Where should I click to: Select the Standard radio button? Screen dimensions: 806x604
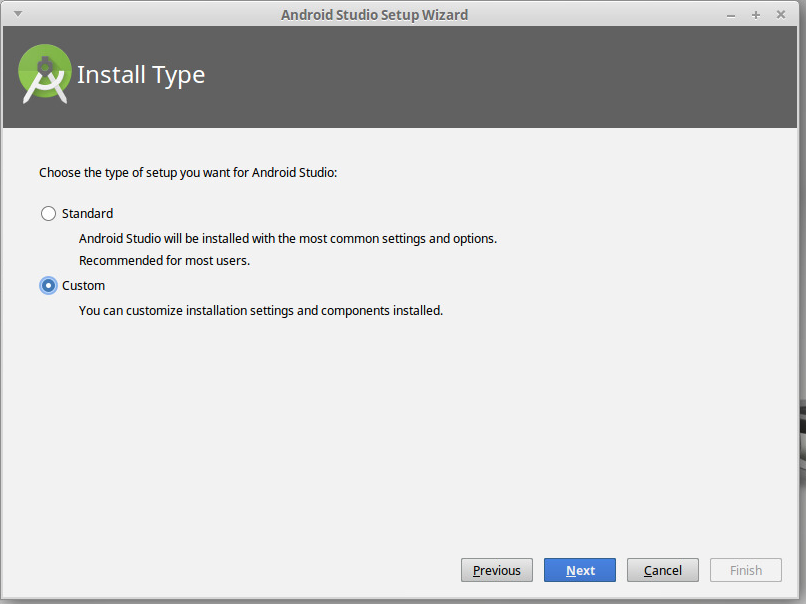(x=48, y=213)
